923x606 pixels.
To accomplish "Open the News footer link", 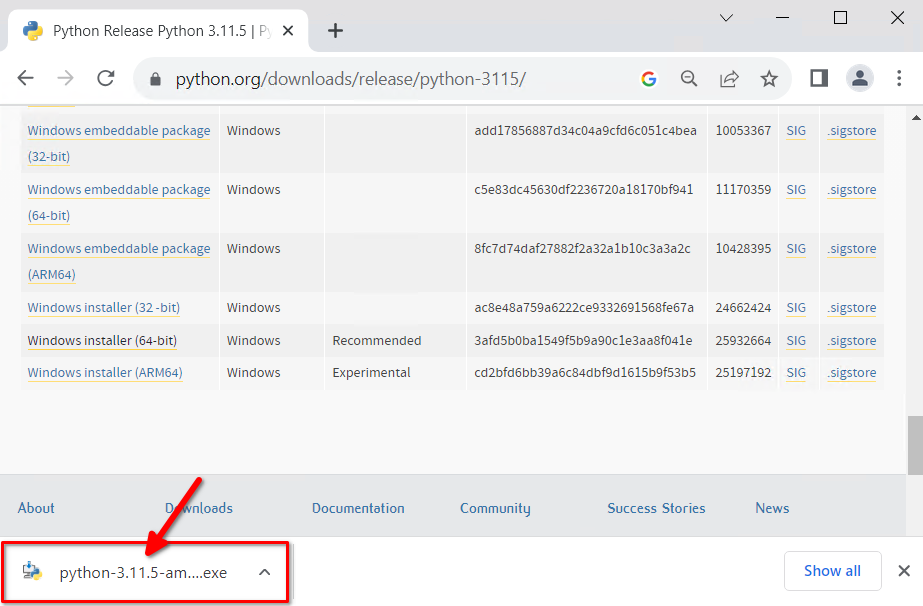I will pos(772,508).
